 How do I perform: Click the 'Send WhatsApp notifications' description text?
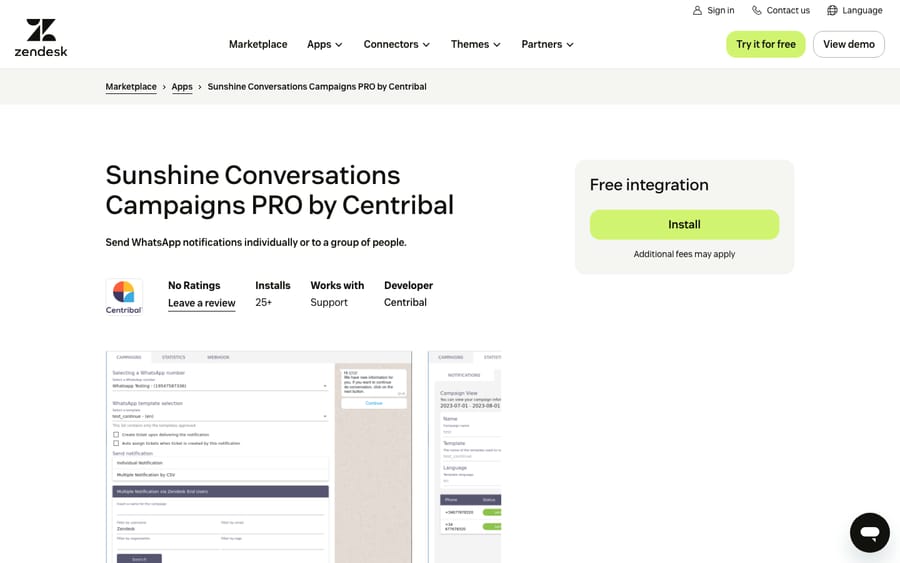pos(256,242)
